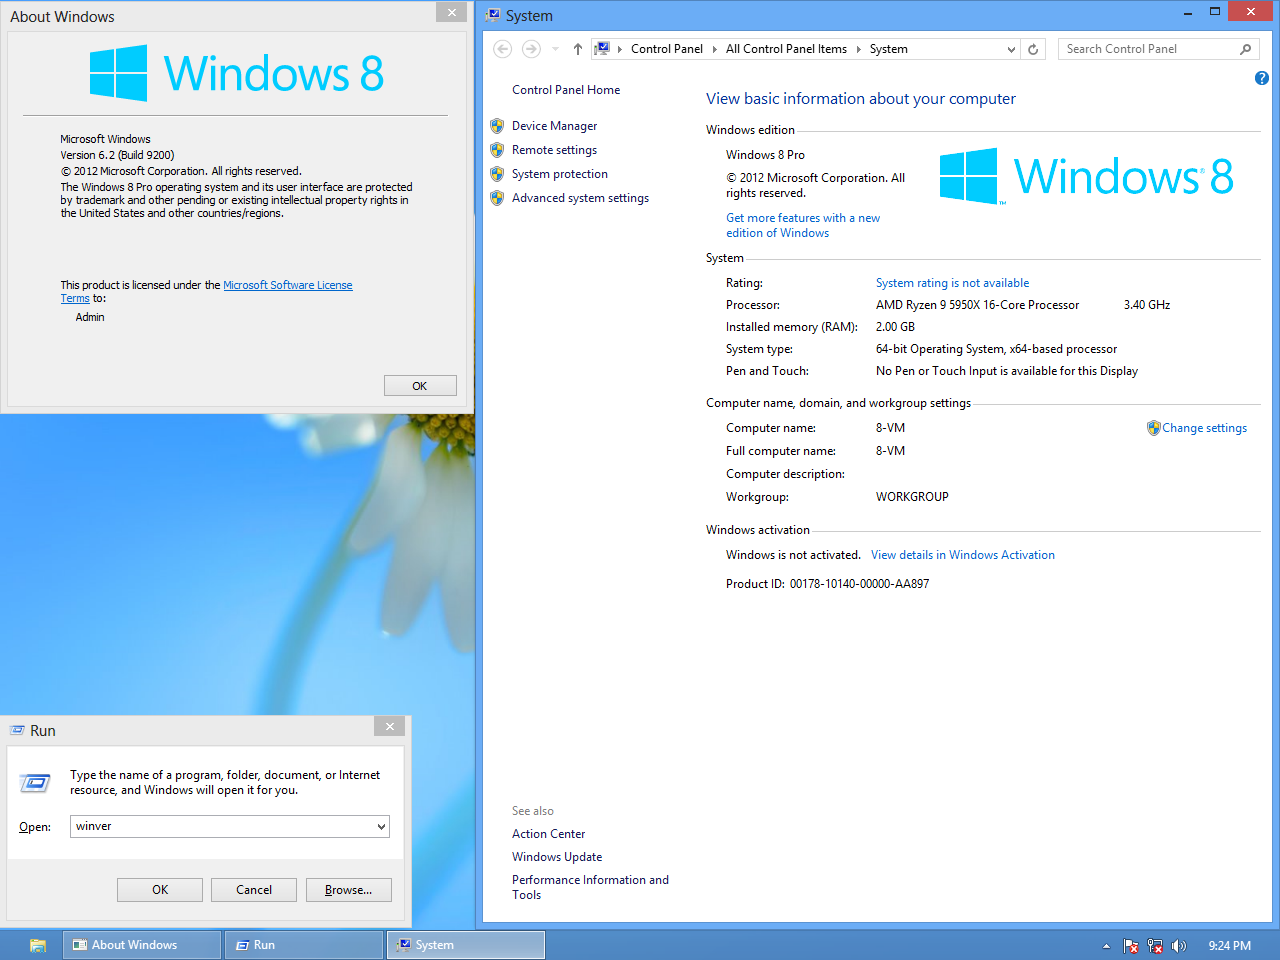Close the About Windows dialog

451,12
